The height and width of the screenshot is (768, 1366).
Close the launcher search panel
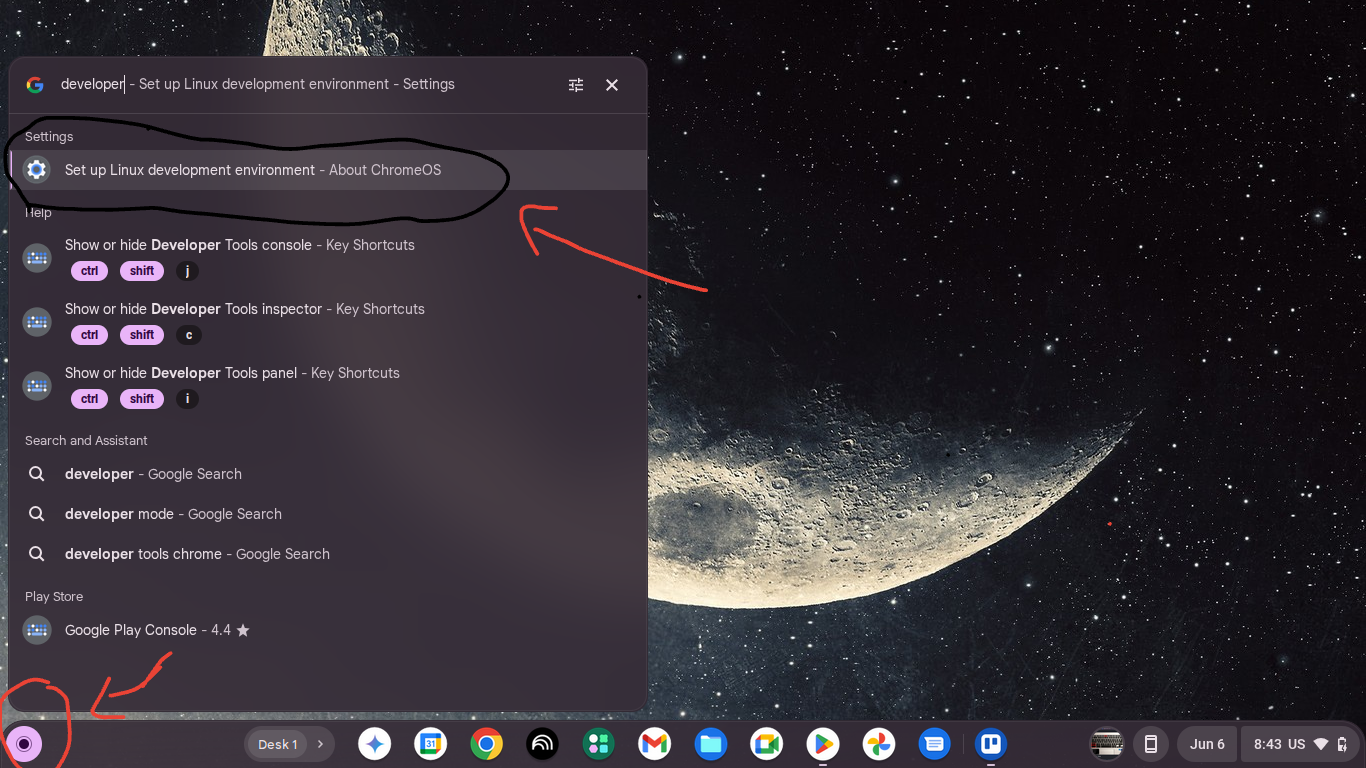(x=612, y=85)
